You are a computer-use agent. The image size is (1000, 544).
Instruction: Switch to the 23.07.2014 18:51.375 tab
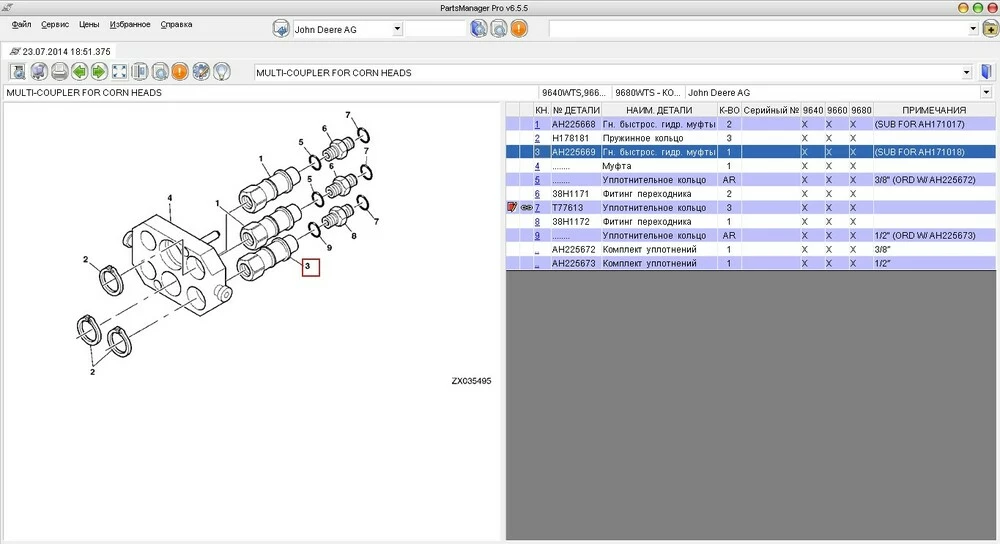pos(60,51)
